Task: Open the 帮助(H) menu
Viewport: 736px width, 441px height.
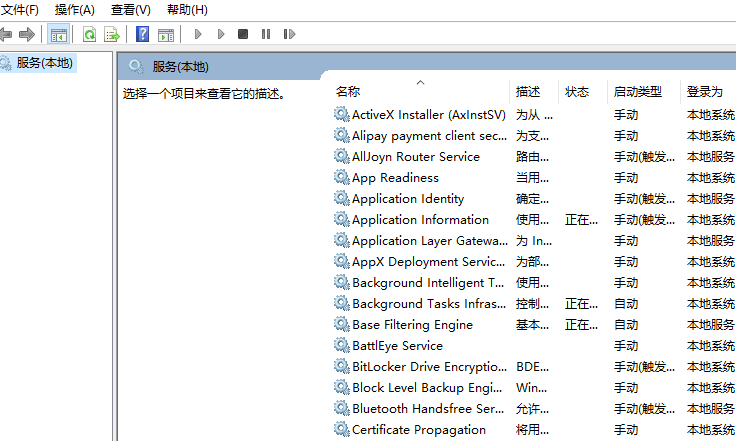Action: [187, 10]
